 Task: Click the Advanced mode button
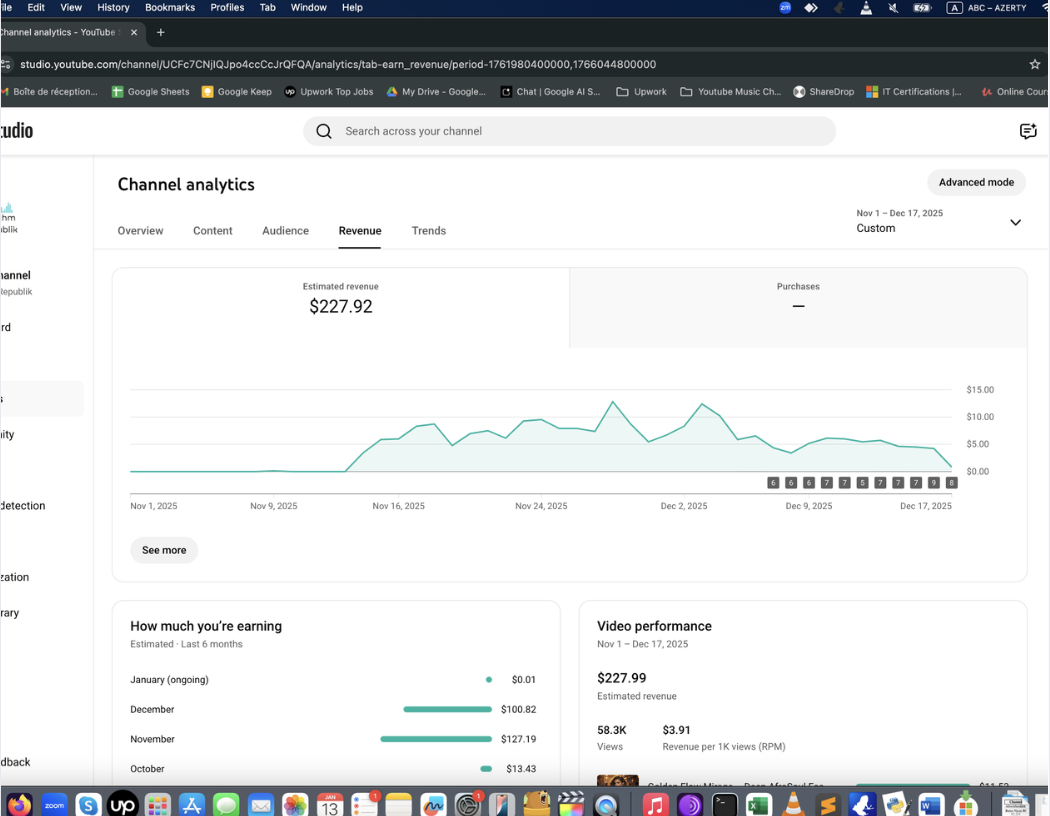point(975,182)
